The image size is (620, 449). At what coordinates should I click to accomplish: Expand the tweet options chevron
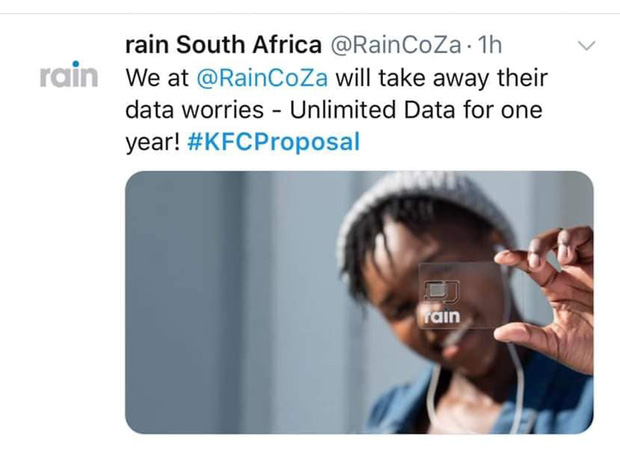[587, 45]
